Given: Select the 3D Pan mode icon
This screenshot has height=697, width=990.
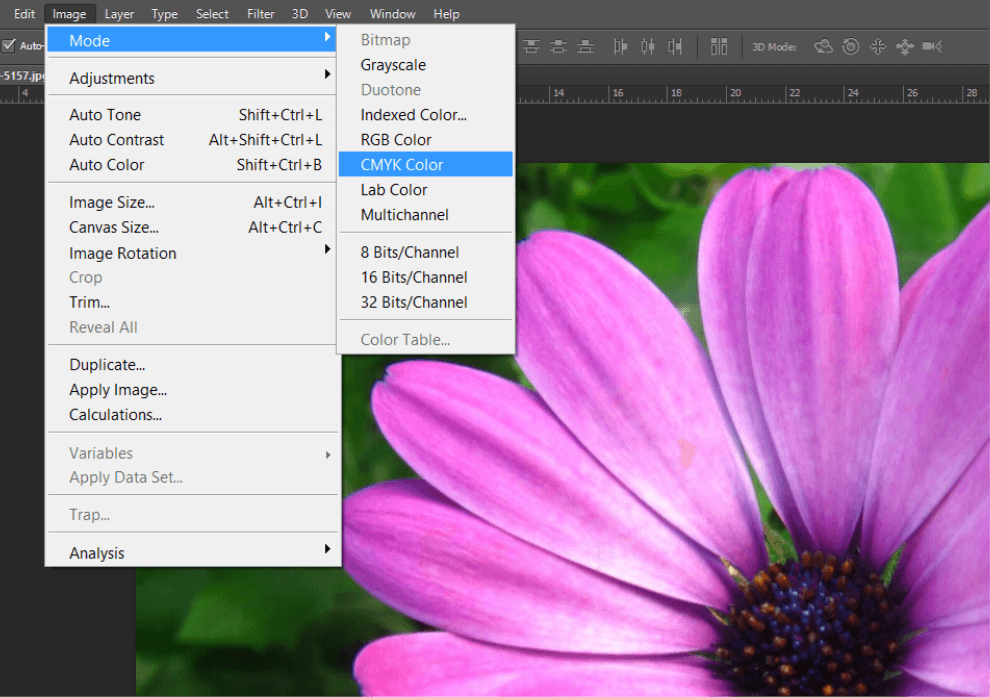Looking at the screenshot, I should [x=878, y=46].
